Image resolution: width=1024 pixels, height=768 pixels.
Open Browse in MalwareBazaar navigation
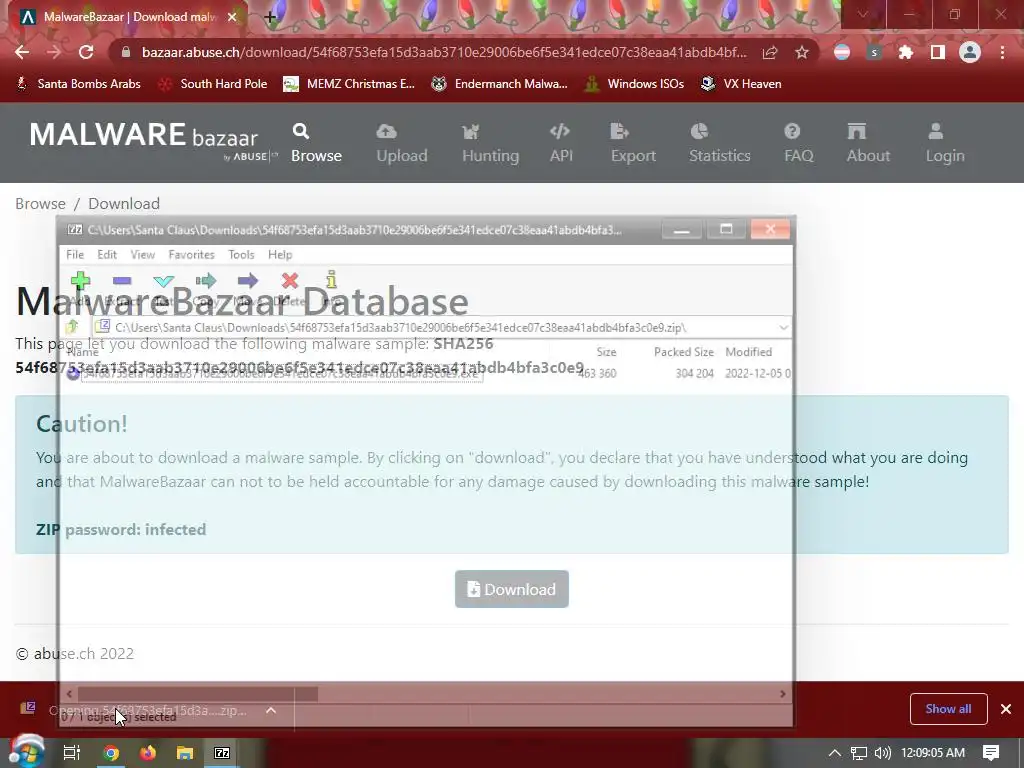pyautogui.click(x=316, y=143)
